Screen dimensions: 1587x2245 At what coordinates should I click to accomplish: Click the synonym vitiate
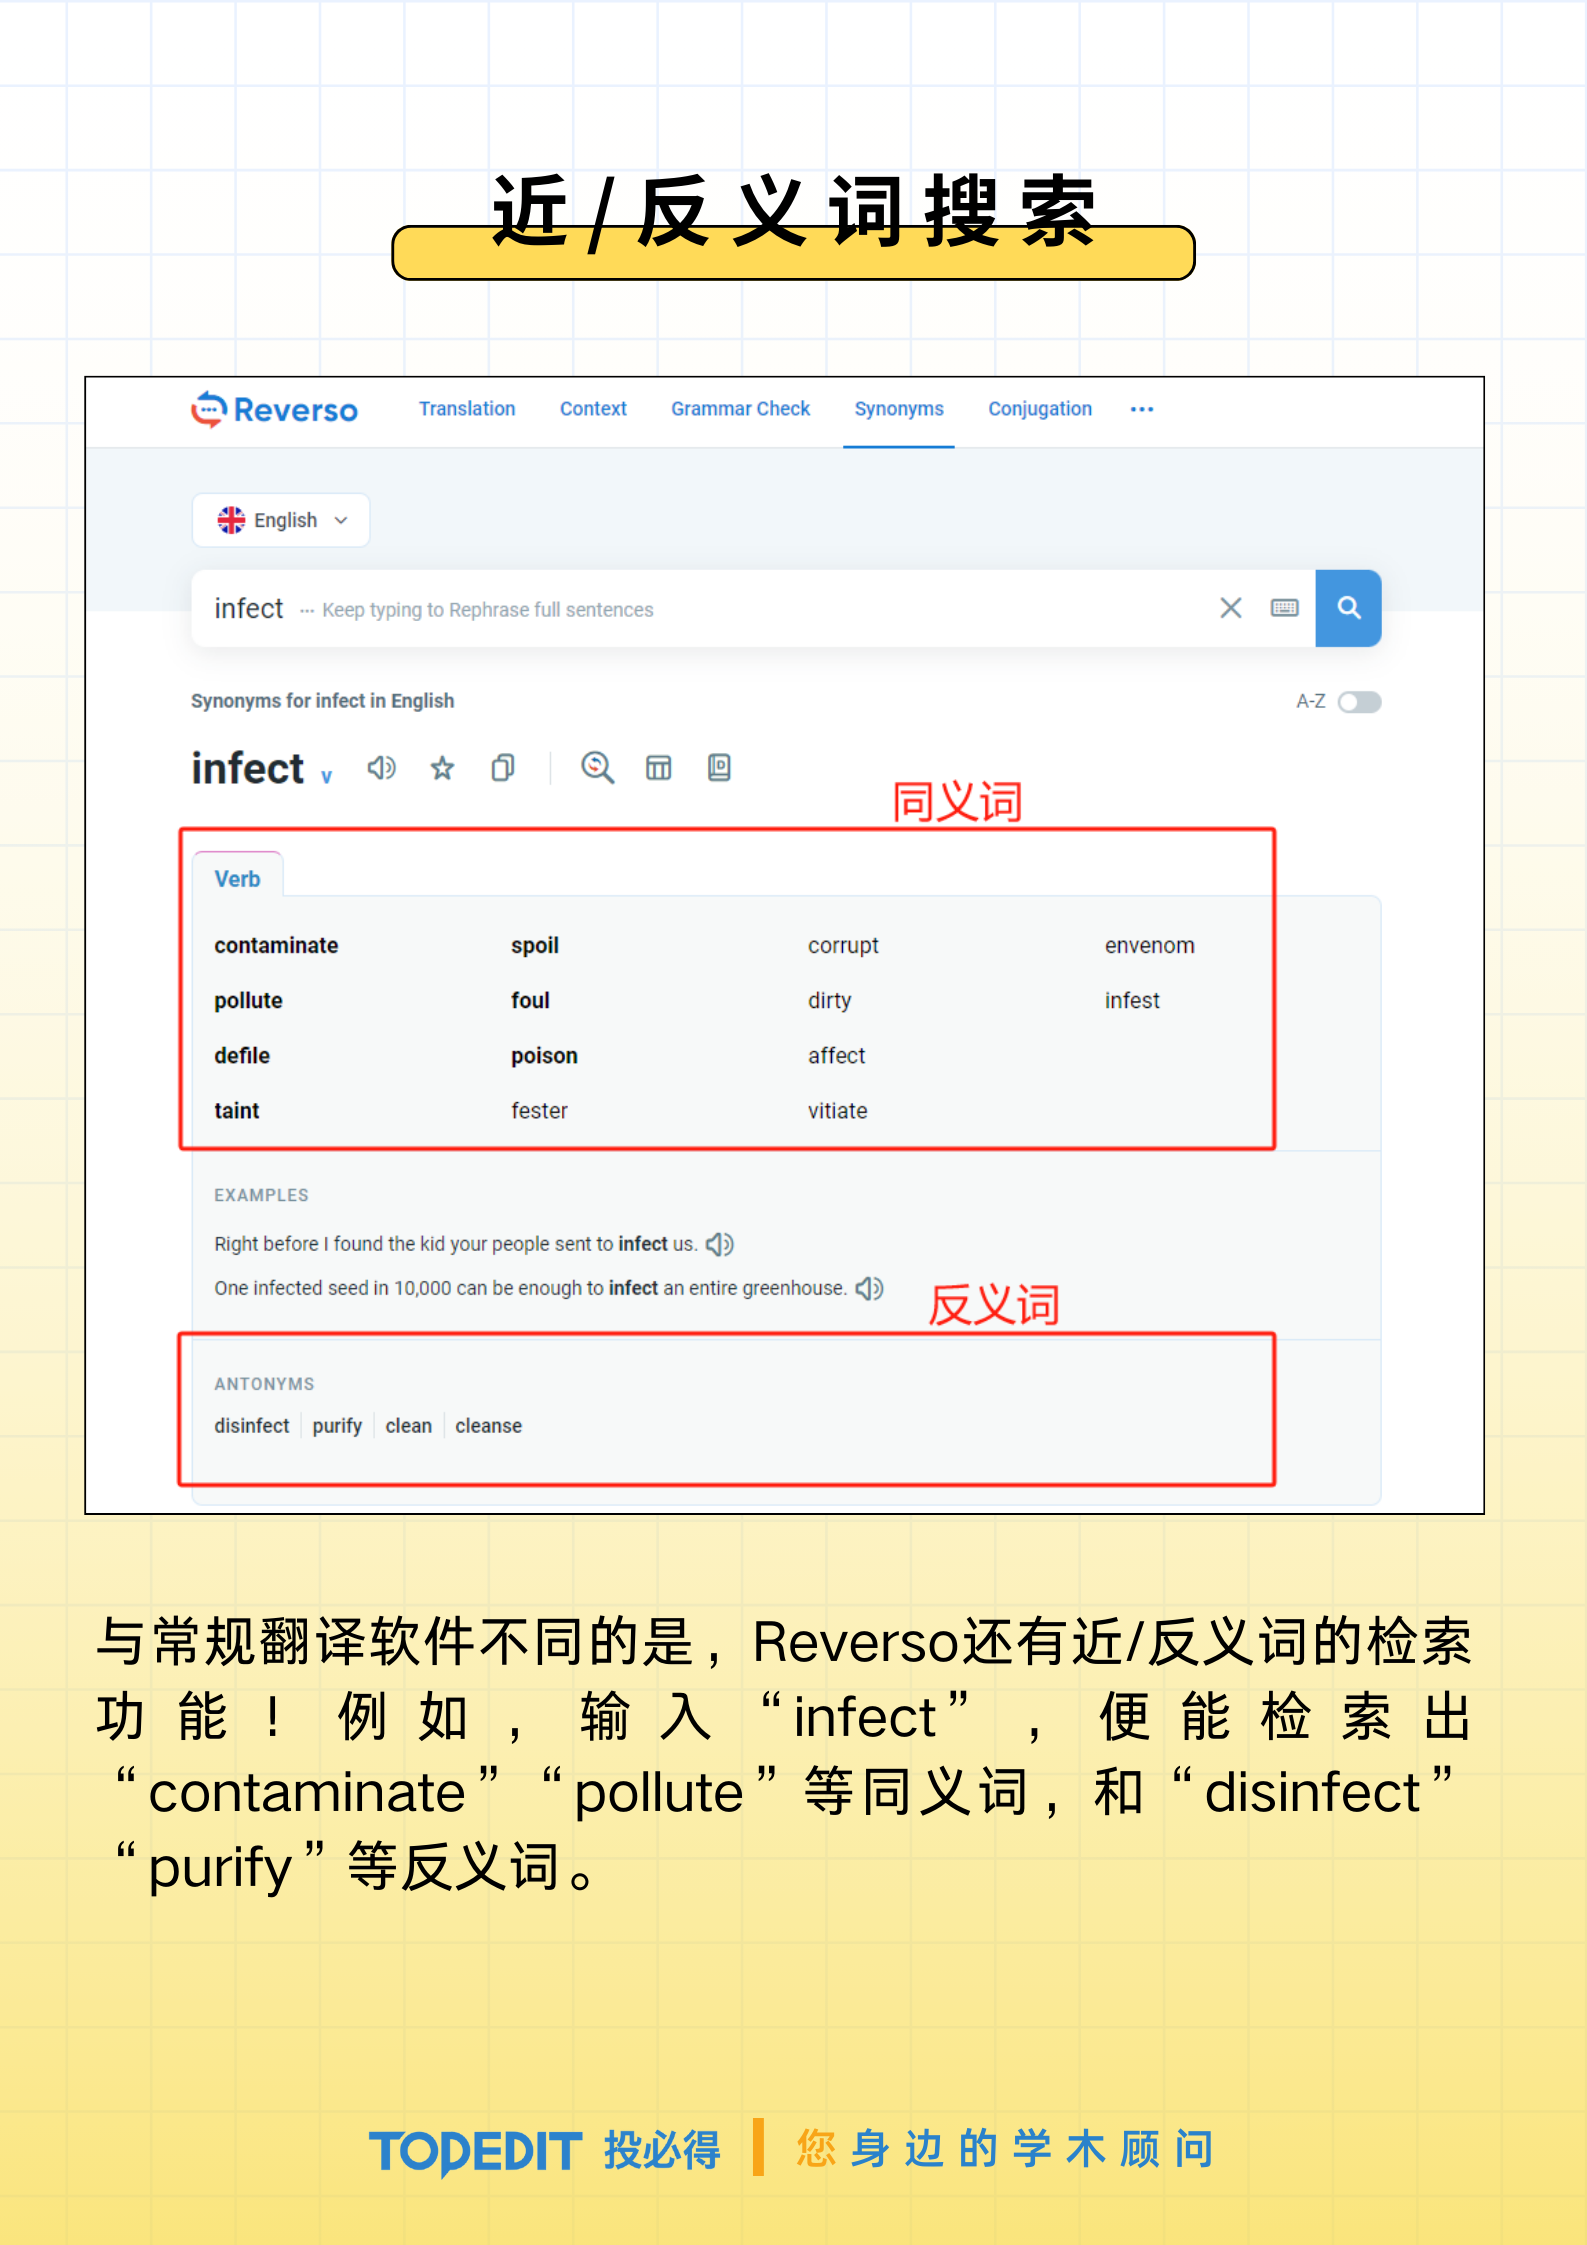click(837, 1111)
